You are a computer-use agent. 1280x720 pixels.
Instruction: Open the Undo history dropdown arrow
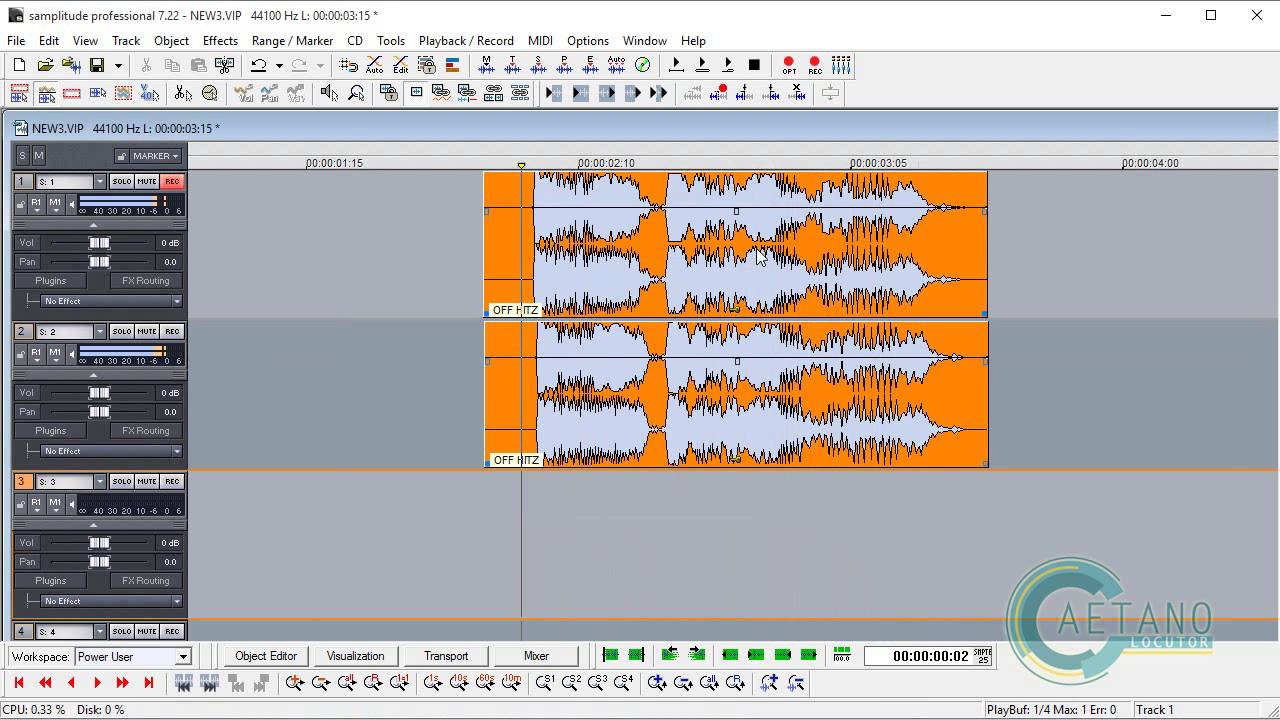(x=278, y=65)
